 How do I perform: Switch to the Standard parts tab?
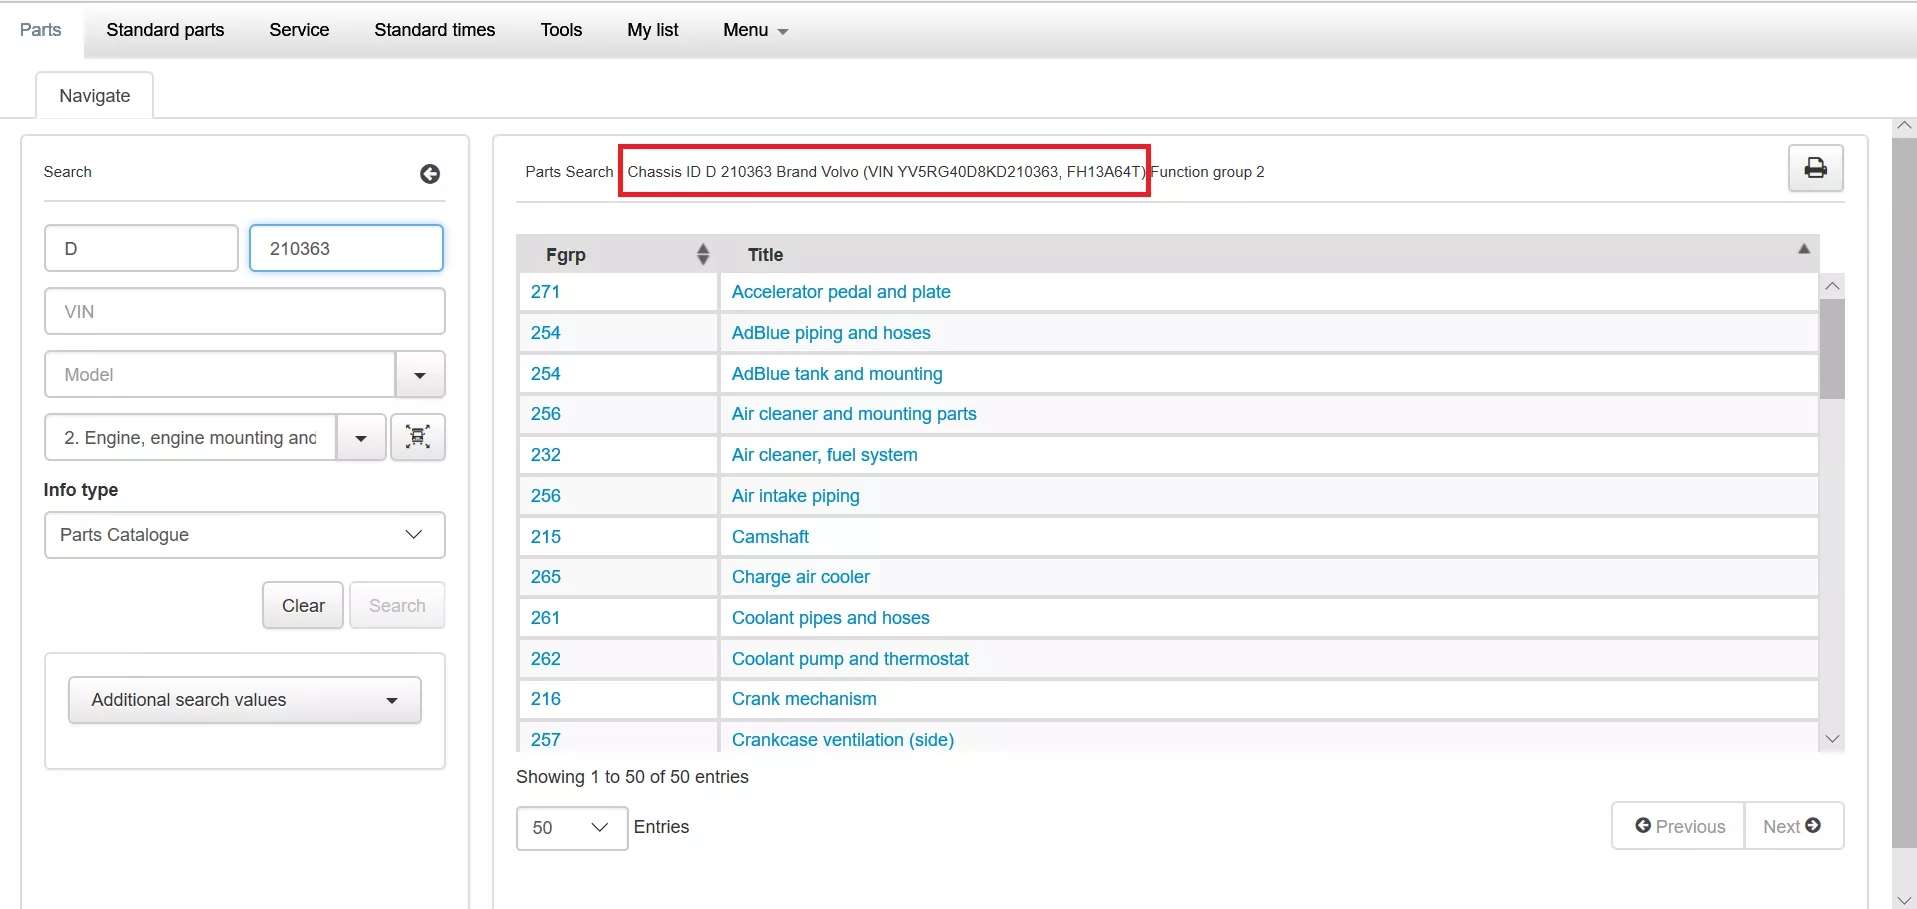(x=165, y=30)
